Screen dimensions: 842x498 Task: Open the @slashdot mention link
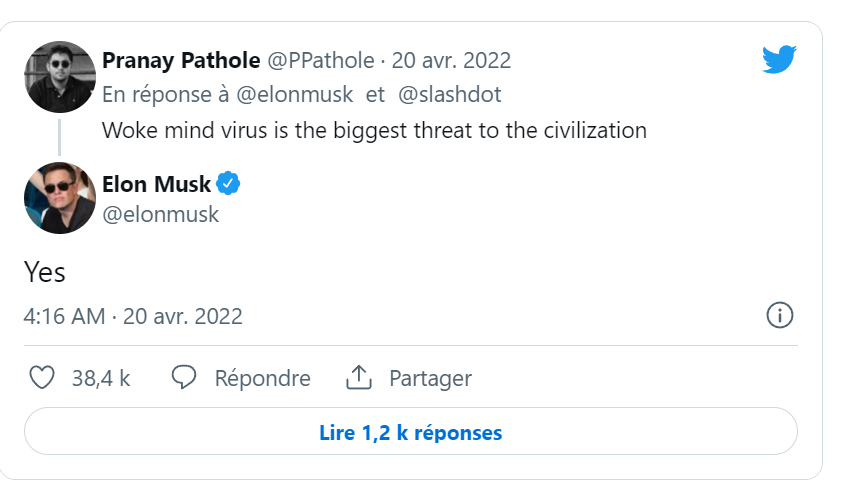[x=449, y=94]
